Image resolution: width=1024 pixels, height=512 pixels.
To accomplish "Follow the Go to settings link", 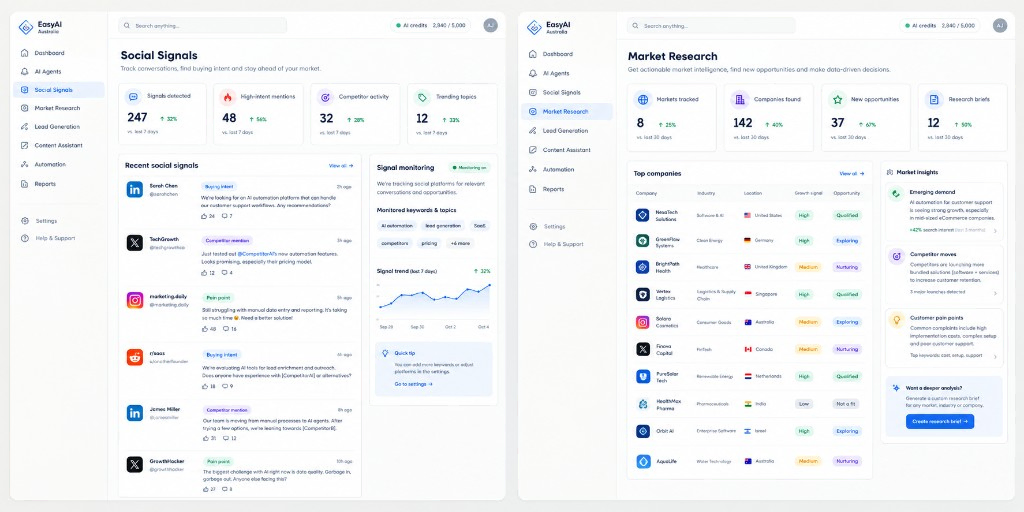I will (x=413, y=384).
